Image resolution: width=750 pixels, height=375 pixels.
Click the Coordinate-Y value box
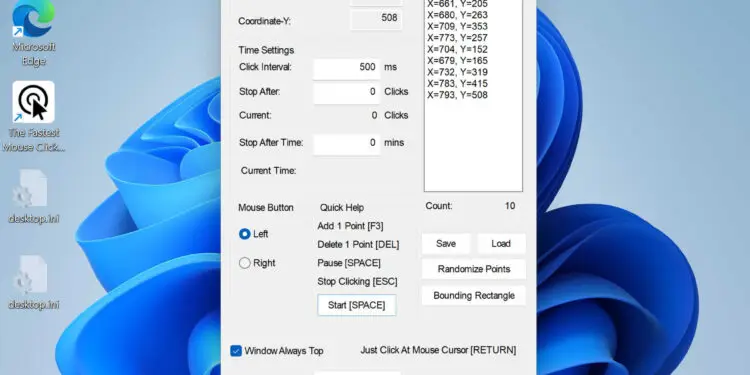pyautogui.click(x=376, y=19)
